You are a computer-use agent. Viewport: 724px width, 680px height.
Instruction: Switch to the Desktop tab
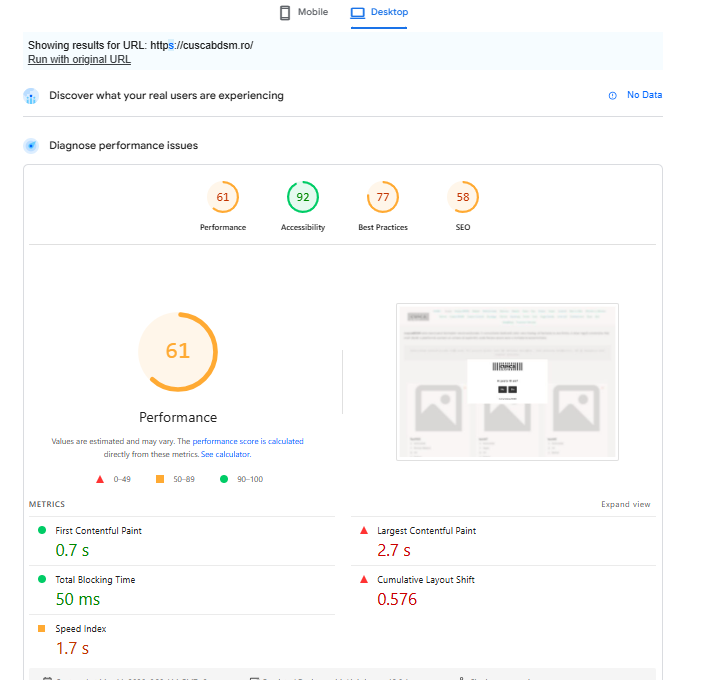(x=379, y=13)
